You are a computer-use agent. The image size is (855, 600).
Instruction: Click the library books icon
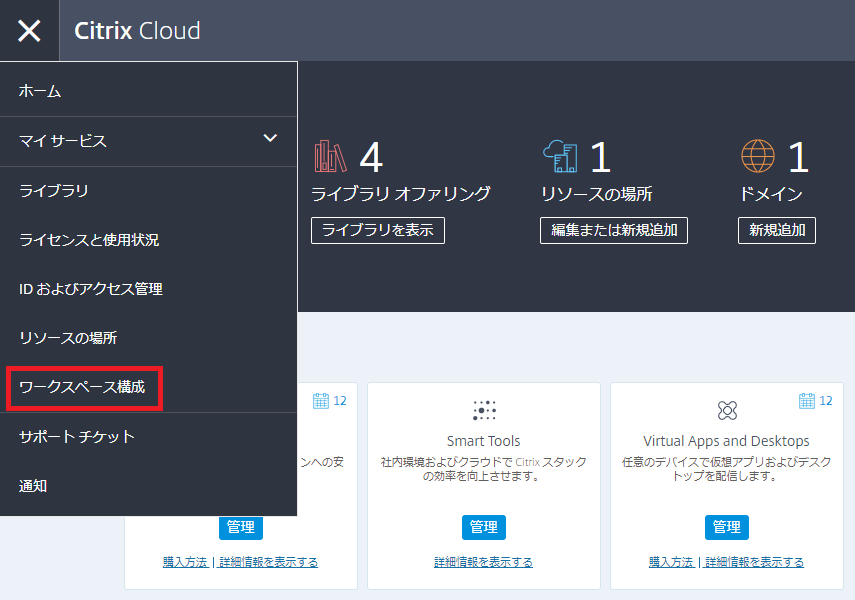tap(330, 157)
